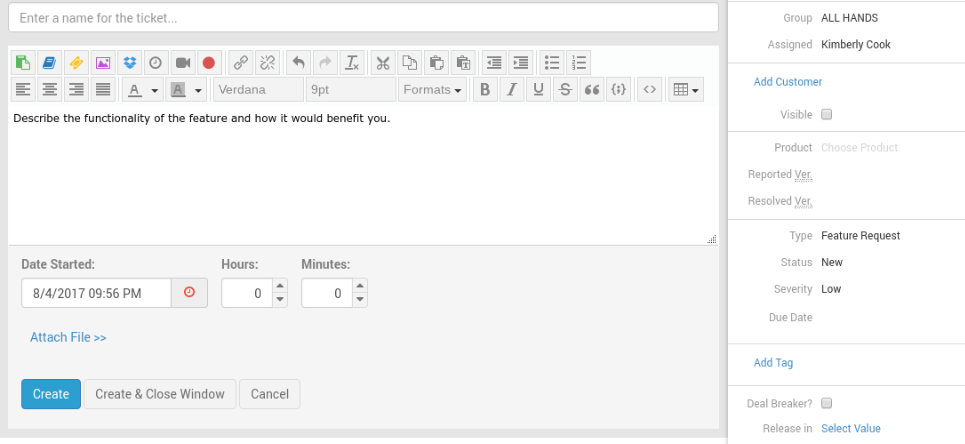Decrease the Minutes value with down arrow

click(360, 300)
